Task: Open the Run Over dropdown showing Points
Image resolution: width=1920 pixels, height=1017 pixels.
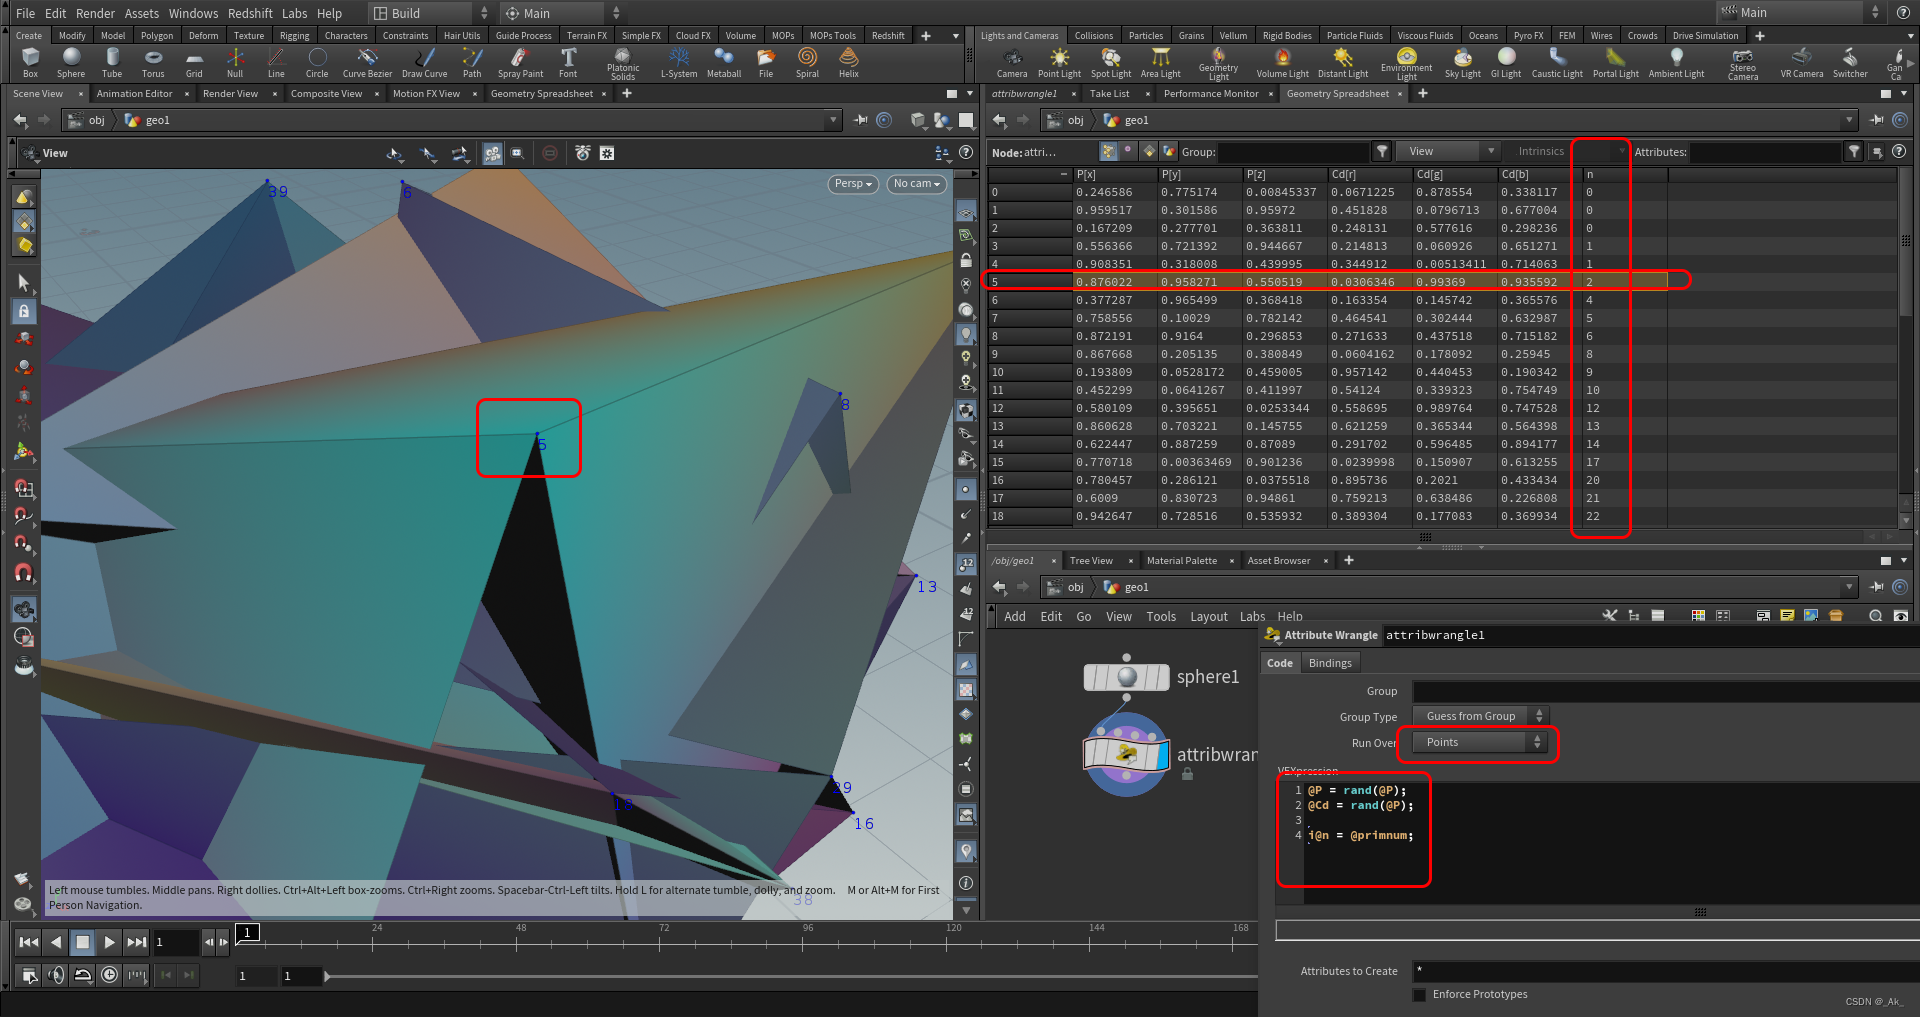Action: tap(1477, 742)
